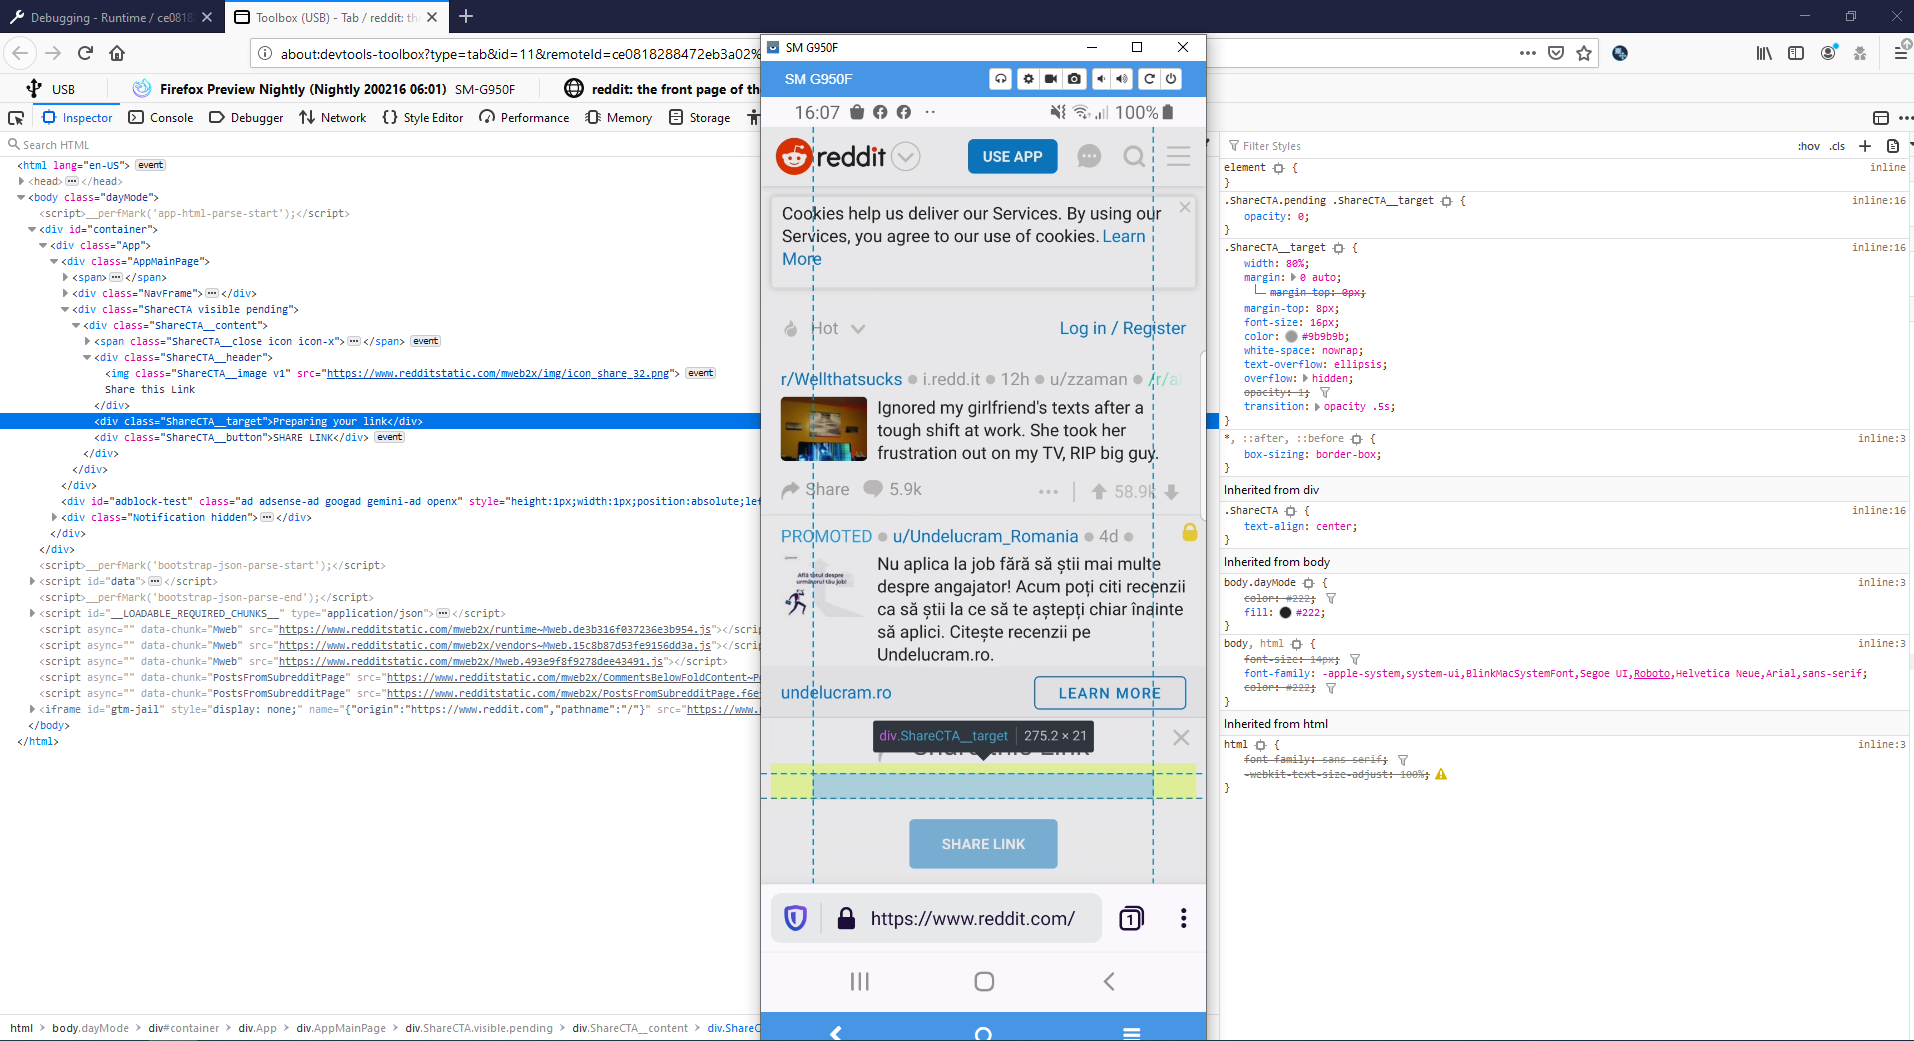Screen dimensions: 1914x1041
Task: Expand the head element in the HTML tree
Action: pyautogui.click(x=21, y=181)
